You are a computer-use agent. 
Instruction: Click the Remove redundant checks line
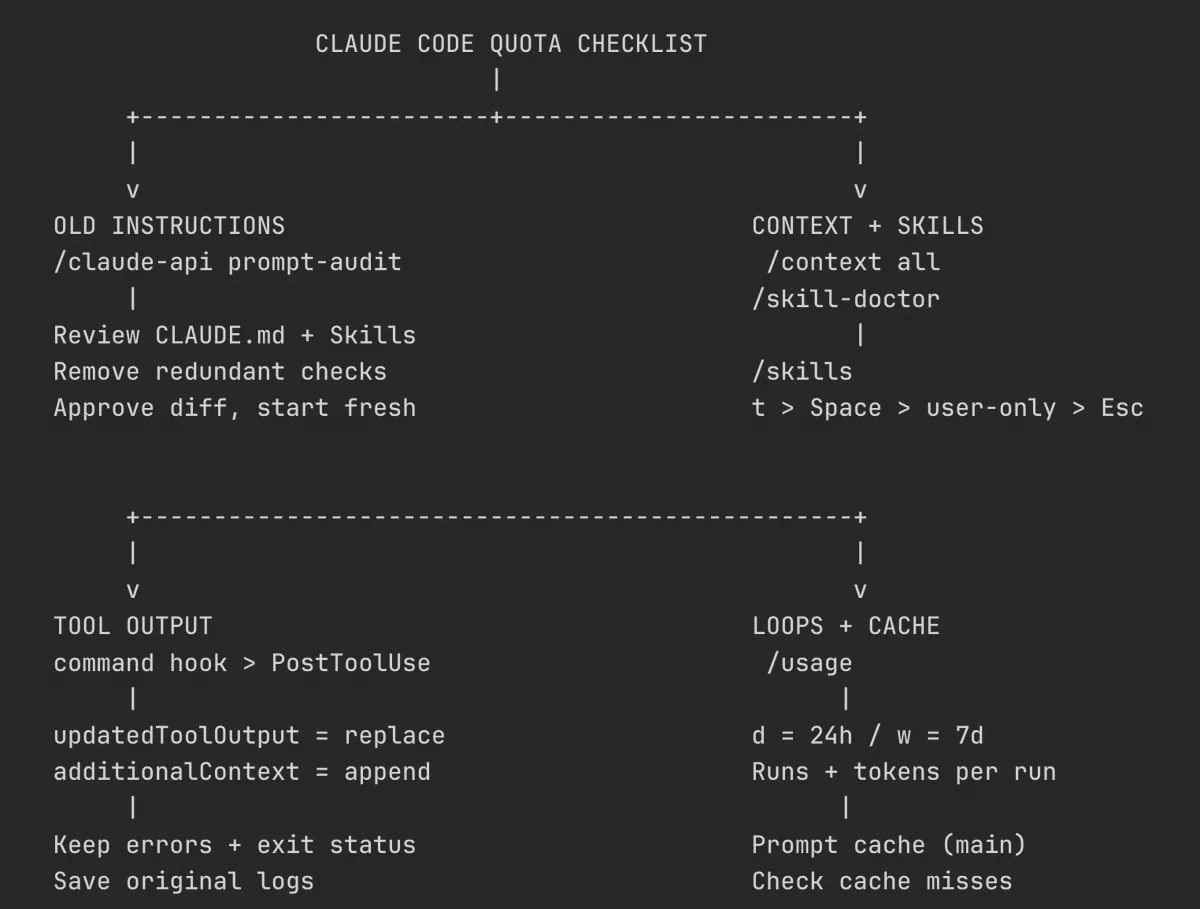pos(220,371)
